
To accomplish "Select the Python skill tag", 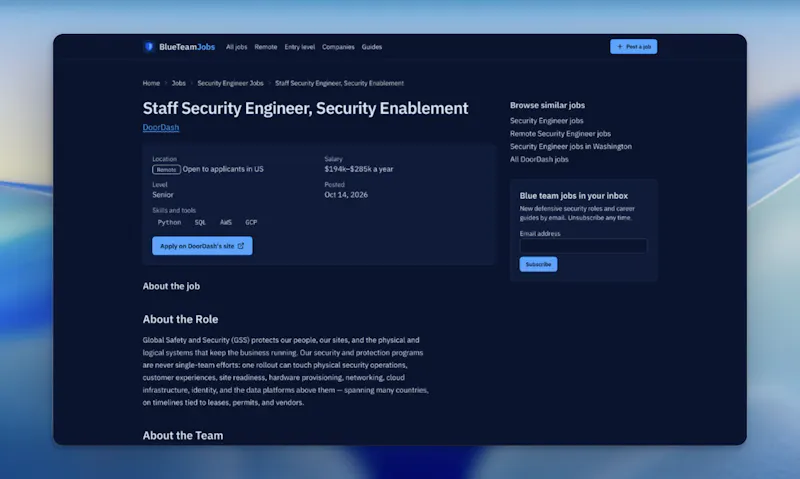I will tap(169, 222).
